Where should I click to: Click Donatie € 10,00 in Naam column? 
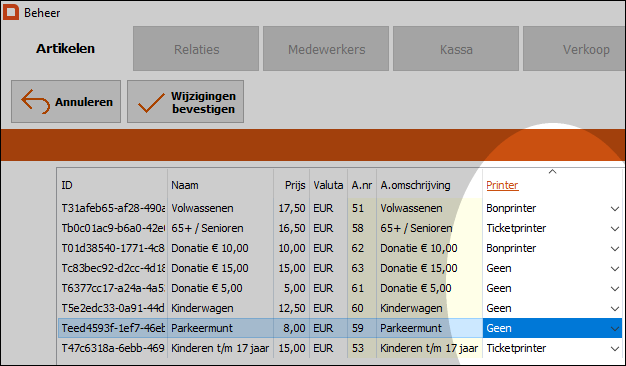(220, 248)
